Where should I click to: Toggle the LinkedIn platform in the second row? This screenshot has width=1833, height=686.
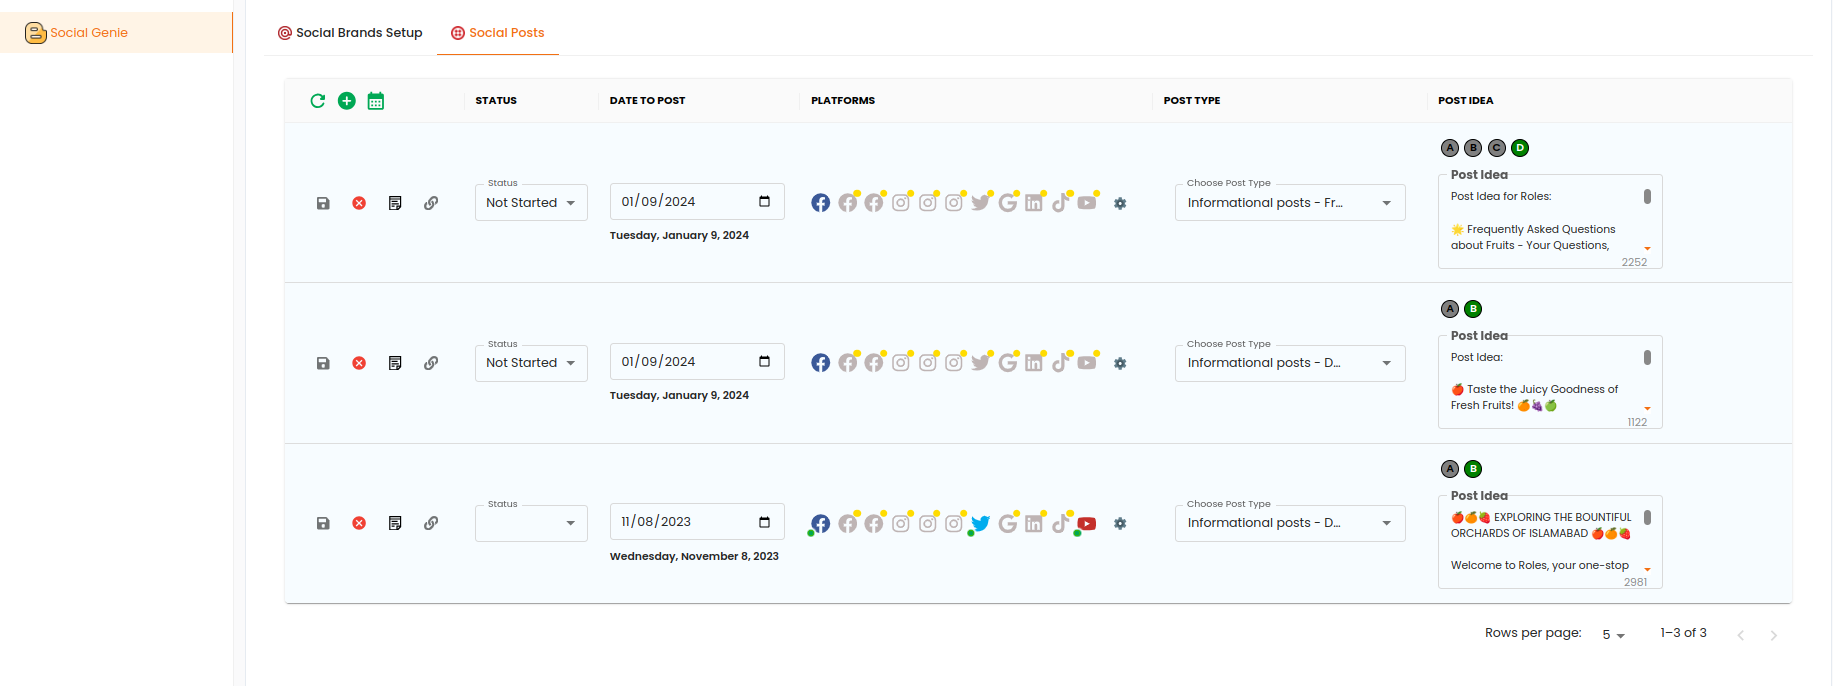point(1034,363)
